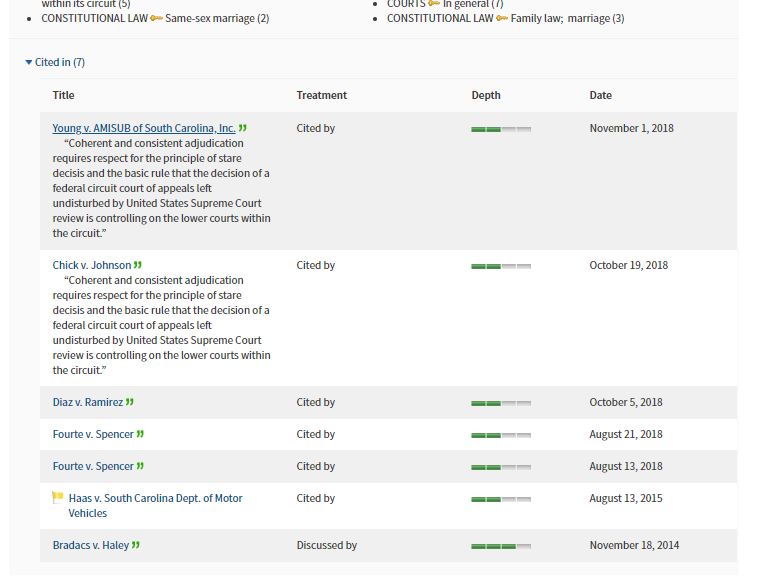Select Same-sex marriage (2) topic
The image size is (757, 586).
(217, 18)
